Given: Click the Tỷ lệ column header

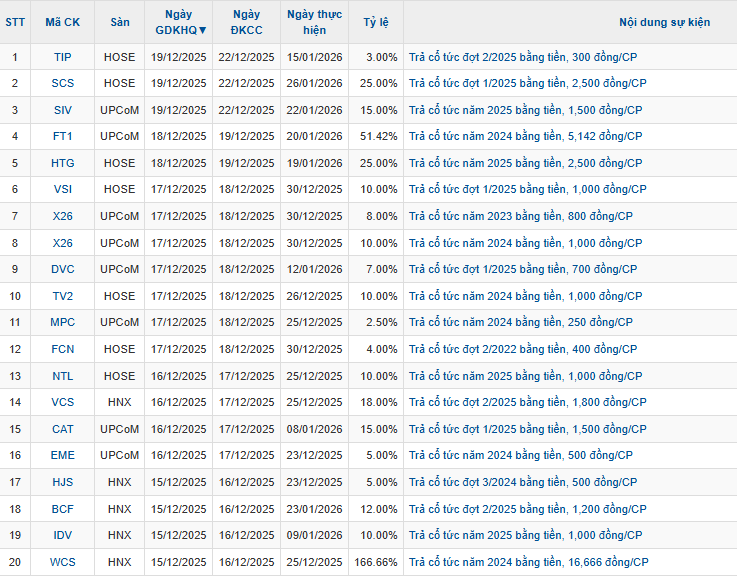Looking at the screenshot, I should pyautogui.click(x=376, y=22).
